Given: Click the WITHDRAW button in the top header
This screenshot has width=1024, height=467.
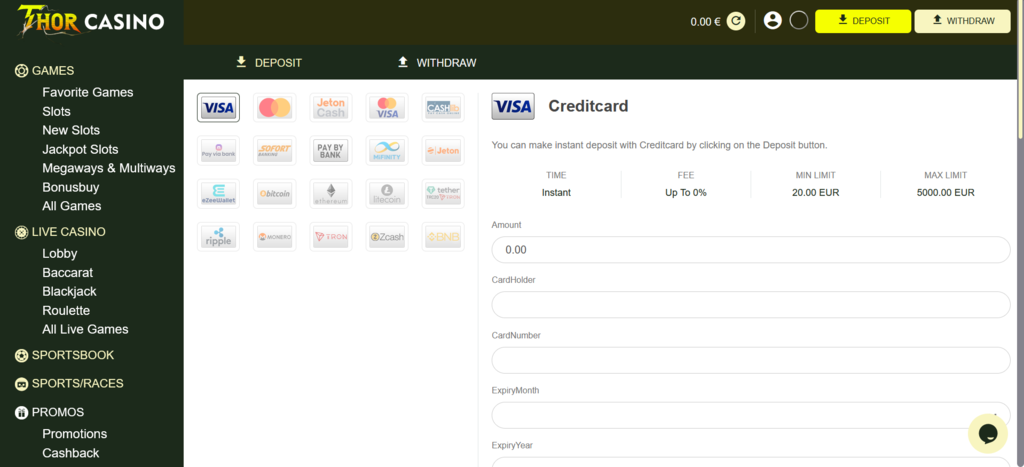Looking at the screenshot, I should (963, 21).
